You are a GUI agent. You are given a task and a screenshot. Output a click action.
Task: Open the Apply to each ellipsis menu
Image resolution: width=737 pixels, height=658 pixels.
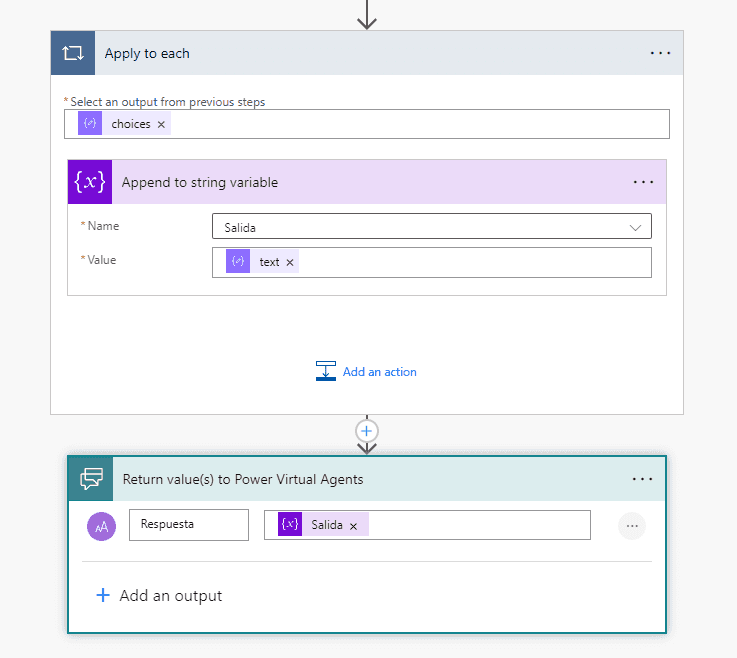(x=660, y=53)
